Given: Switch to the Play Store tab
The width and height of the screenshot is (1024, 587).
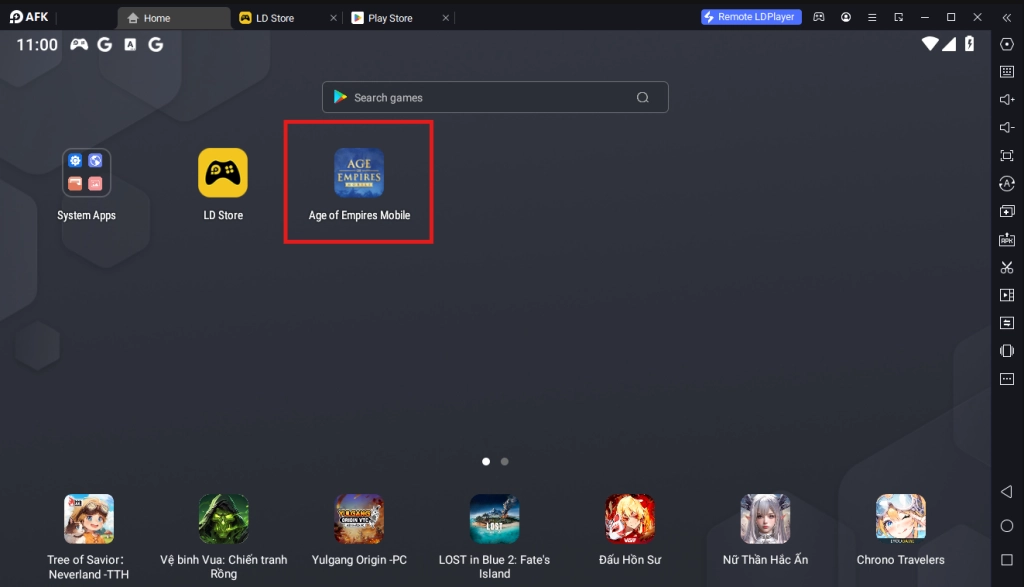Looking at the screenshot, I should click(x=390, y=18).
